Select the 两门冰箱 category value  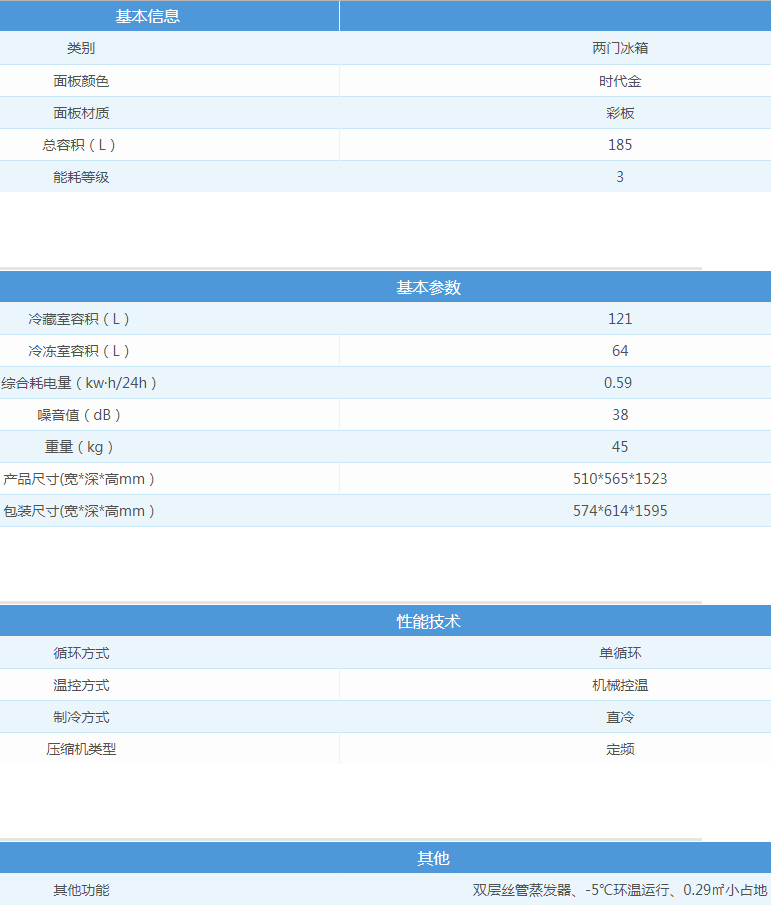pos(620,48)
